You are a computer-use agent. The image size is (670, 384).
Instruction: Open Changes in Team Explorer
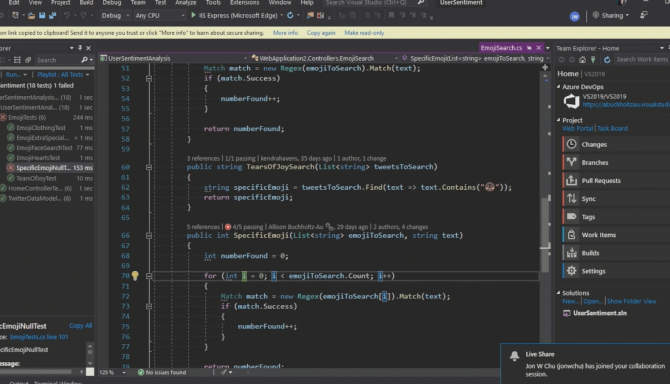(615, 144)
